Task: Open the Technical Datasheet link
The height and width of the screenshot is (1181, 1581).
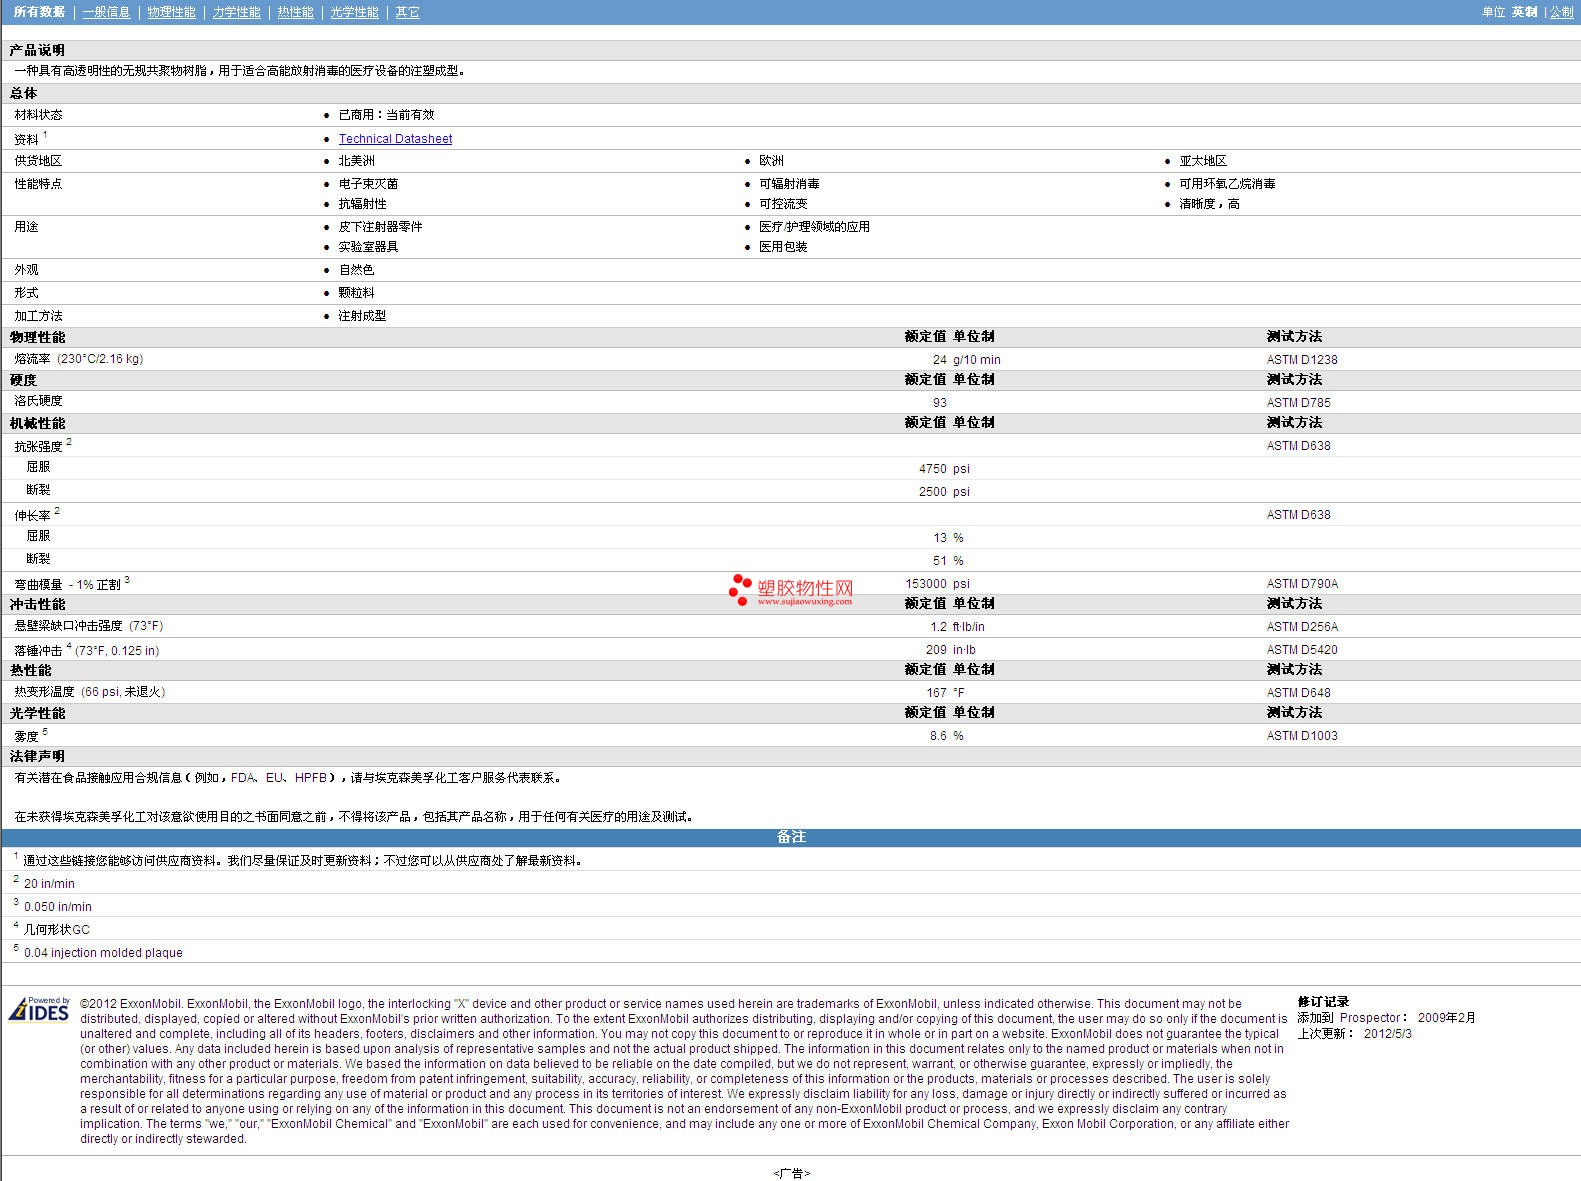Action: tap(395, 139)
